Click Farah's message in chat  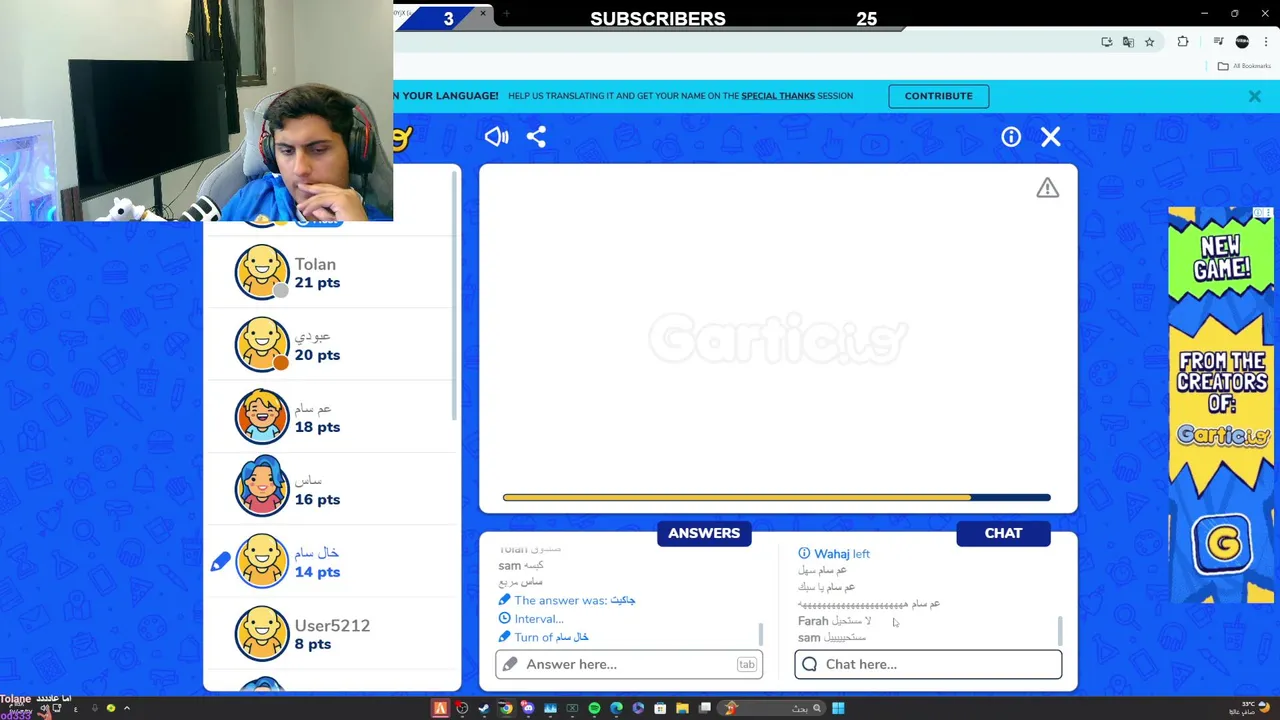[x=834, y=621]
